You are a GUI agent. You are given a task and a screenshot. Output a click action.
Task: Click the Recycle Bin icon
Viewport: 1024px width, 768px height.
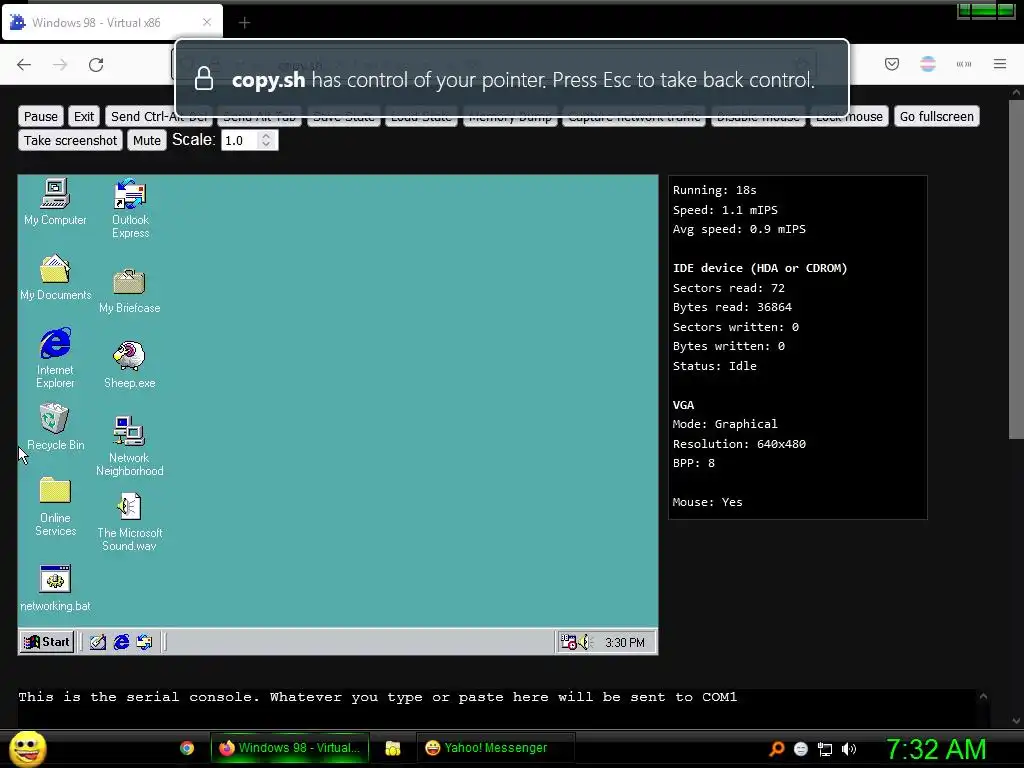coord(56,427)
